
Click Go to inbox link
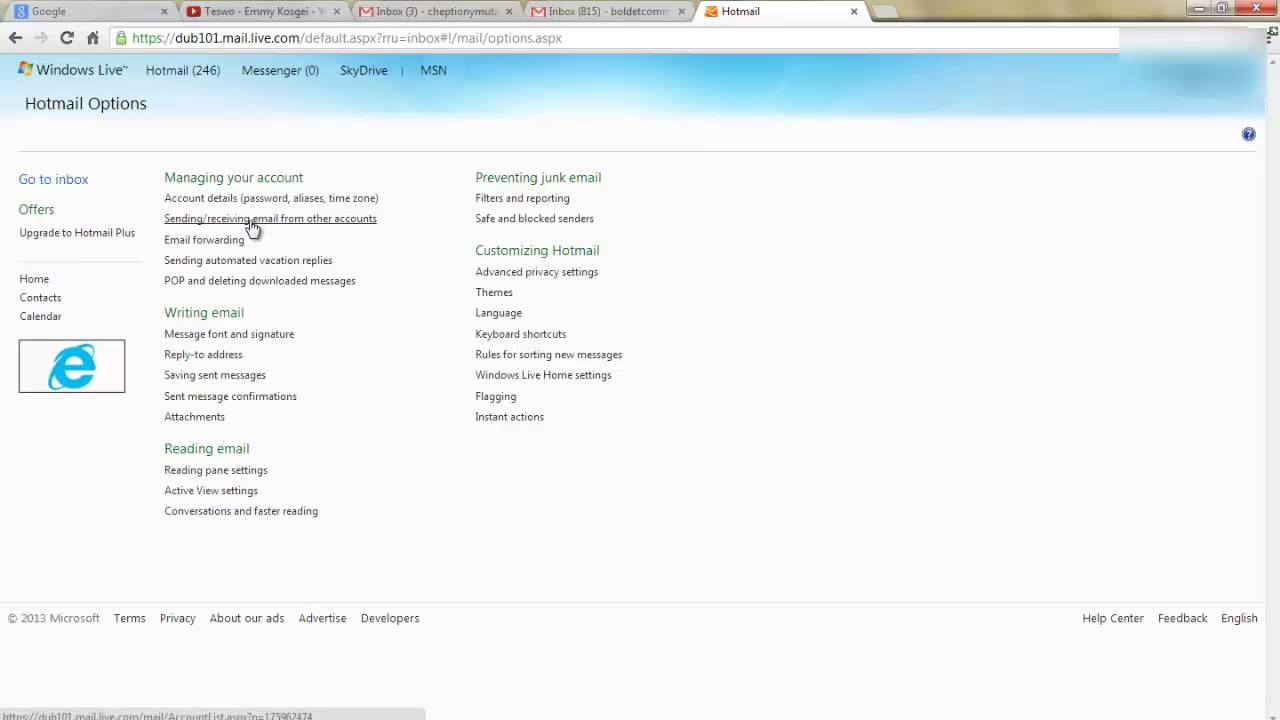tap(53, 179)
